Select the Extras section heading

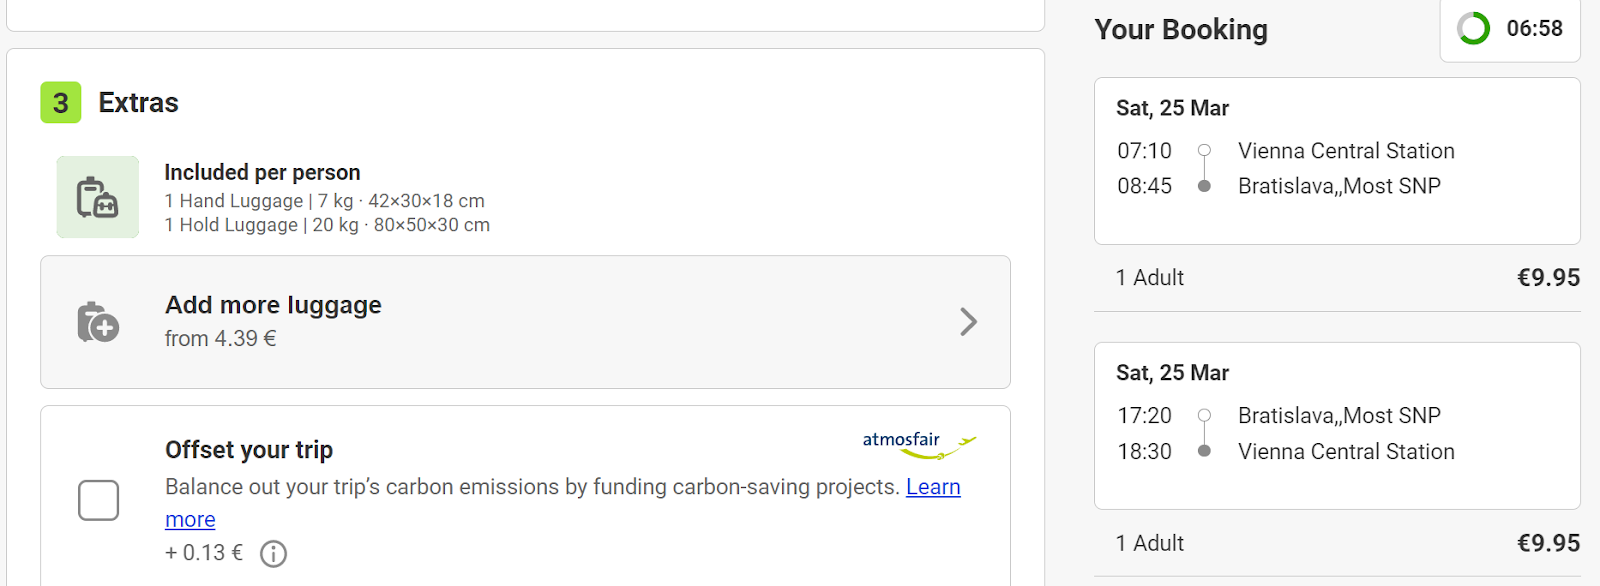coord(138,103)
